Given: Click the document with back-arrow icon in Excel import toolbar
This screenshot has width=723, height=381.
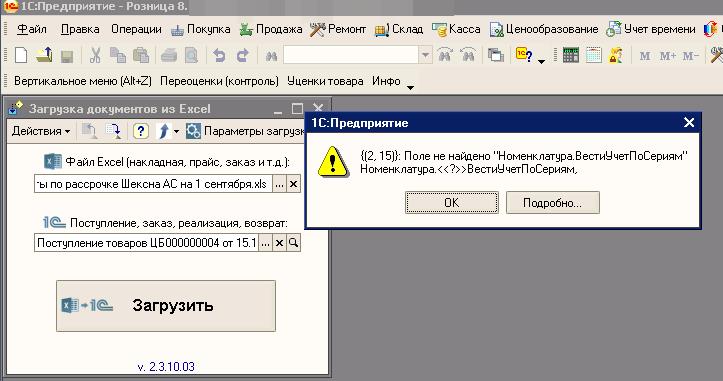Looking at the screenshot, I should (89, 131).
